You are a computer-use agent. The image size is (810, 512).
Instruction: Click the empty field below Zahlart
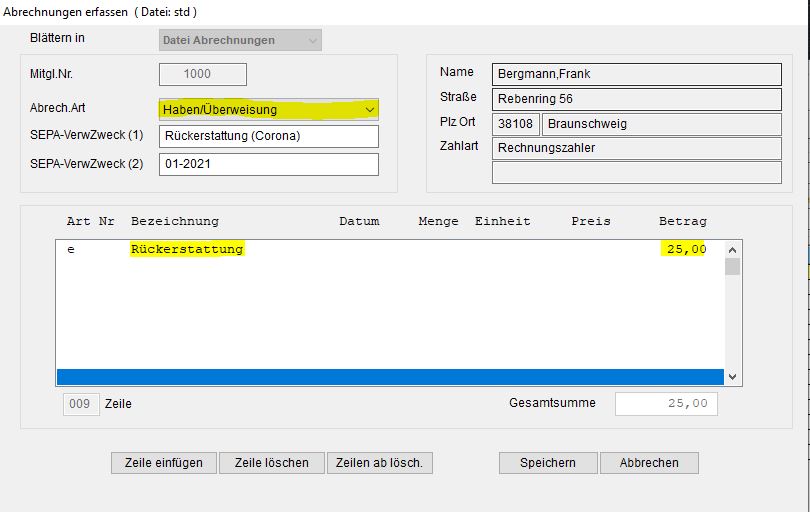pyautogui.click(x=636, y=172)
